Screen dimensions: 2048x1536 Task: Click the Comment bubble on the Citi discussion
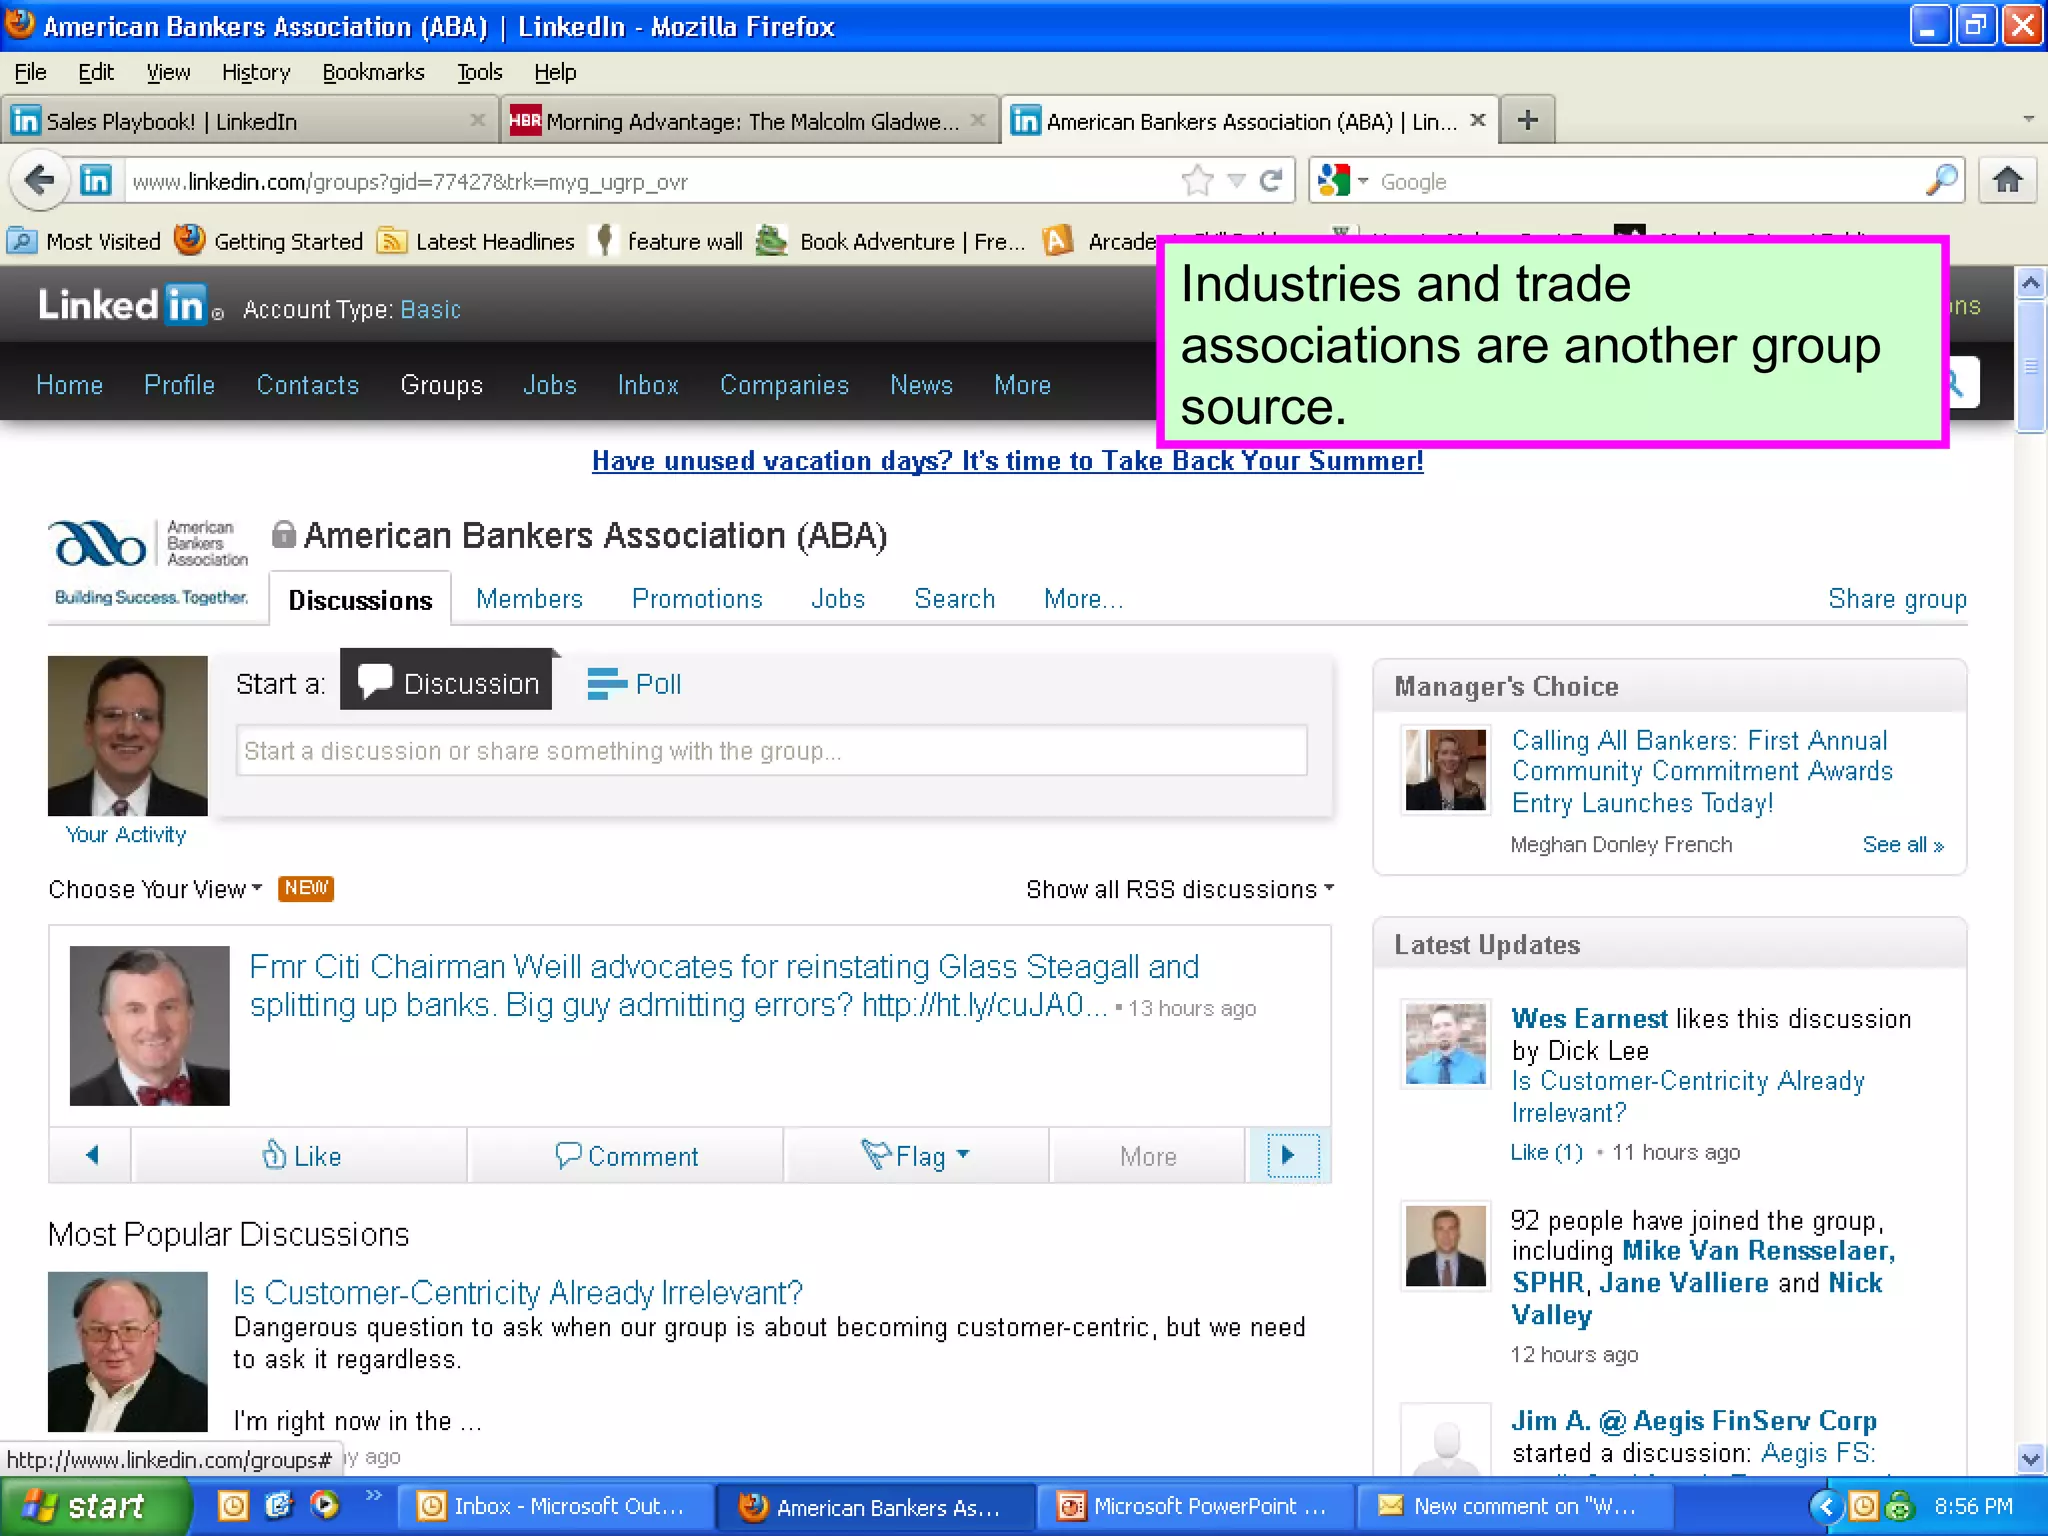pyautogui.click(x=626, y=1156)
